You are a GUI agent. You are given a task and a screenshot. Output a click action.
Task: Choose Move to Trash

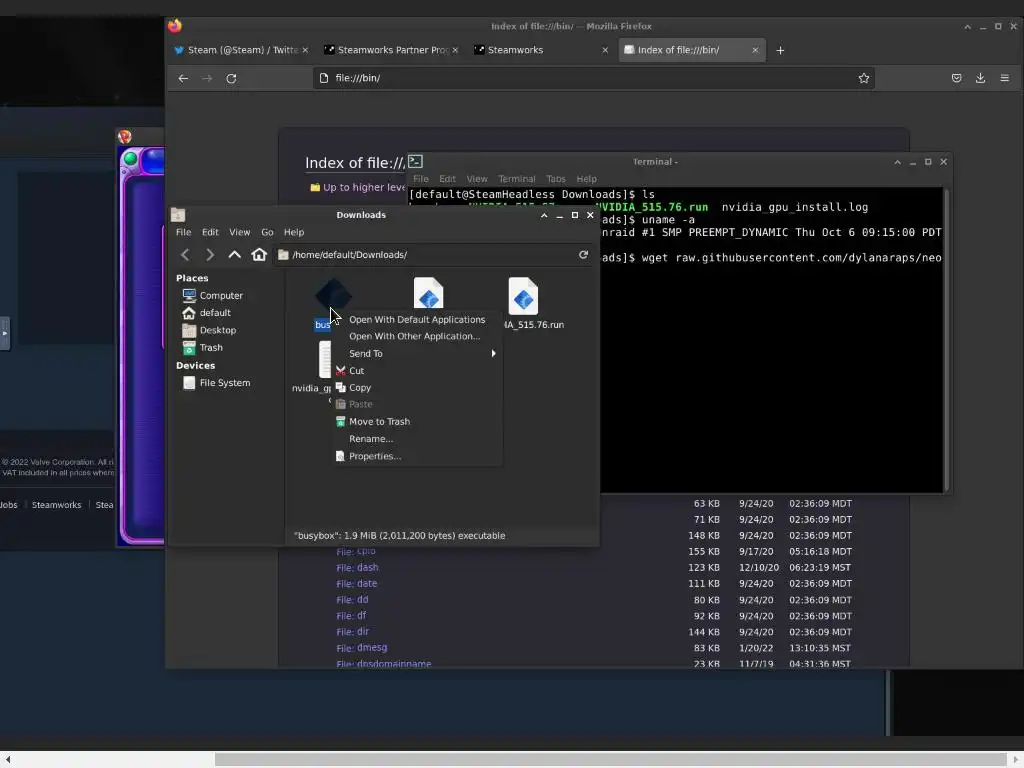pos(417,422)
